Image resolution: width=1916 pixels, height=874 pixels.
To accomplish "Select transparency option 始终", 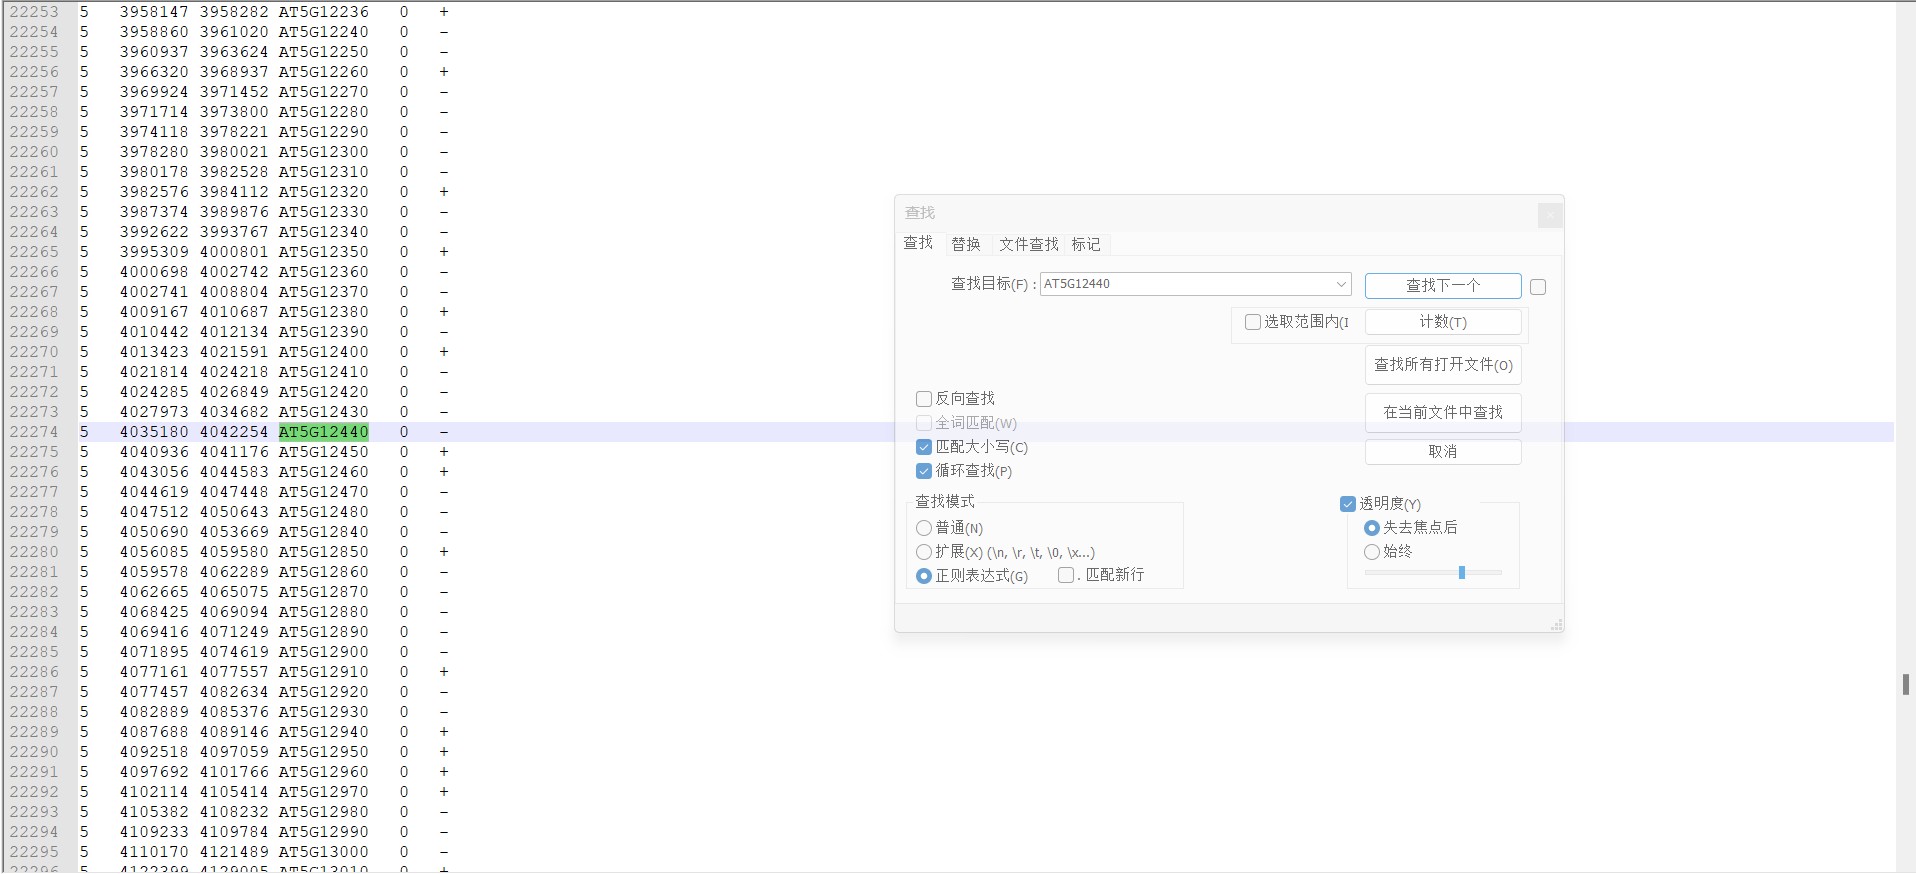I will click(x=1372, y=552).
